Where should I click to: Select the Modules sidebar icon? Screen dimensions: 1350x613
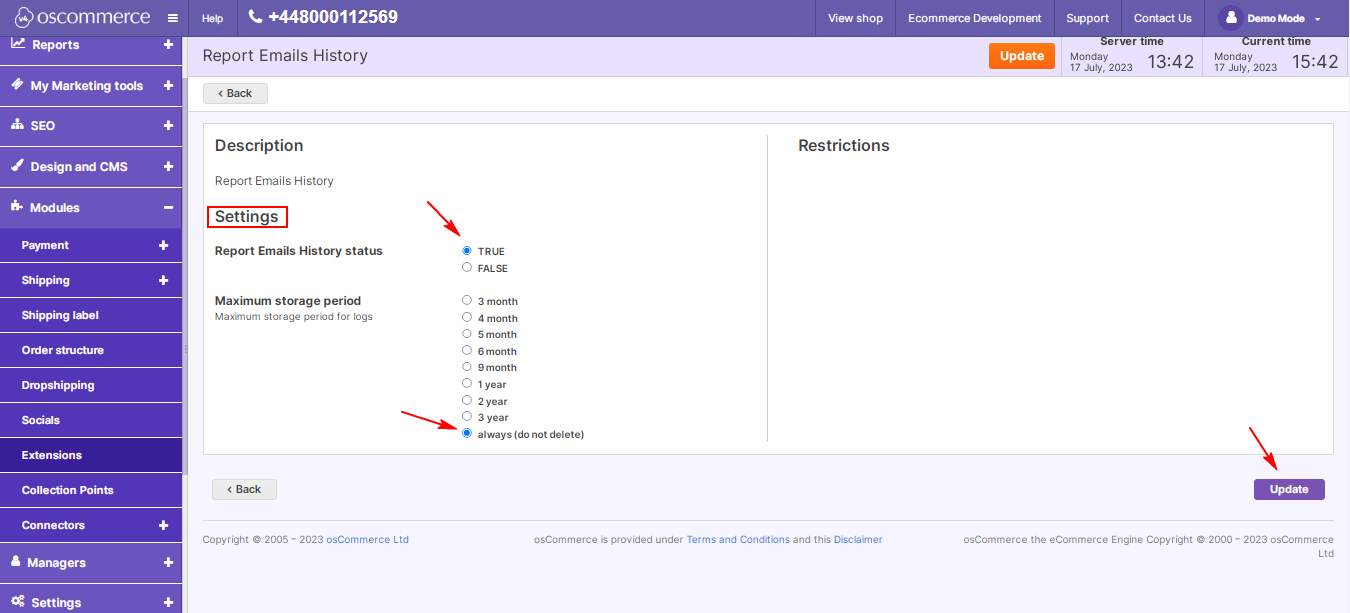pos(16,207)
